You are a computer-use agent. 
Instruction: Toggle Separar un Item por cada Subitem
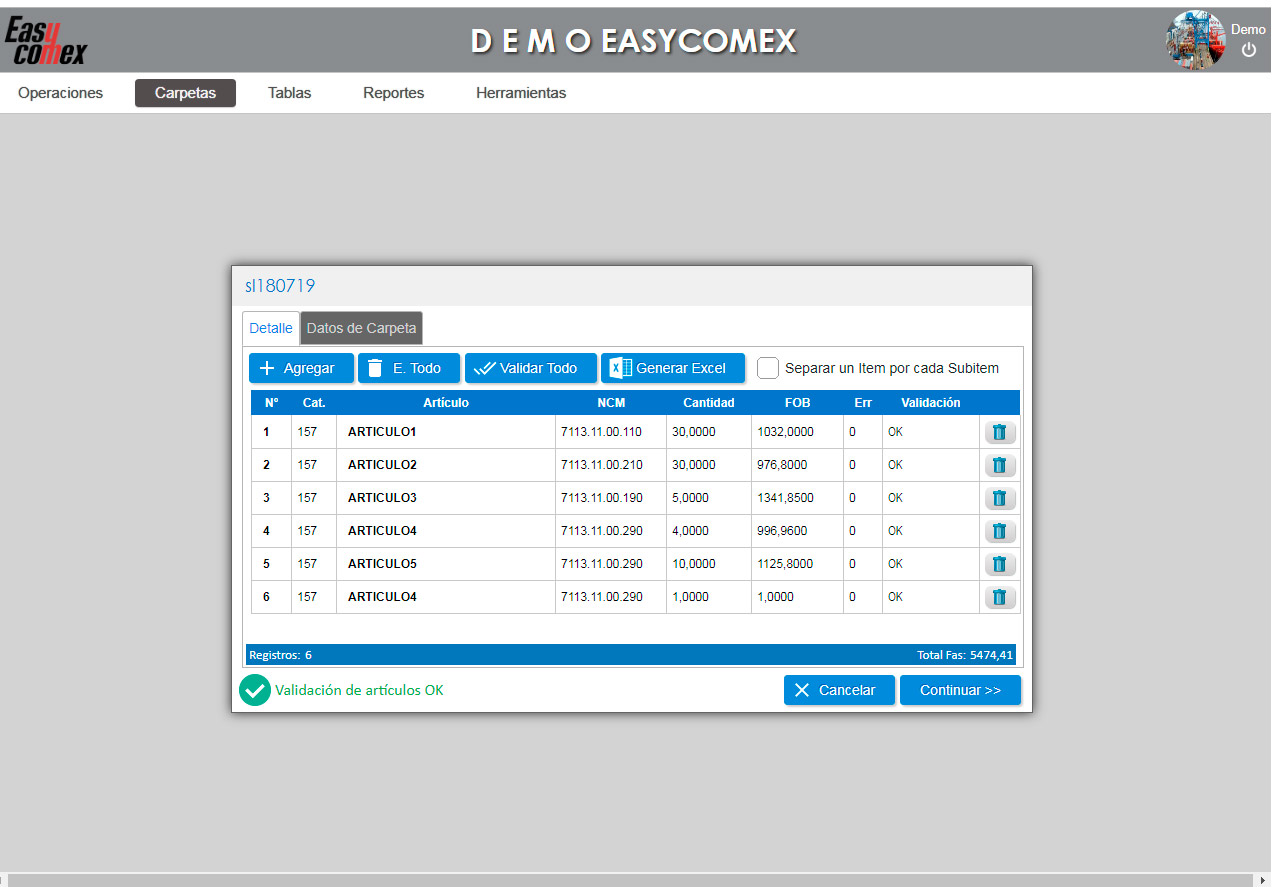(x=768, y=368)
